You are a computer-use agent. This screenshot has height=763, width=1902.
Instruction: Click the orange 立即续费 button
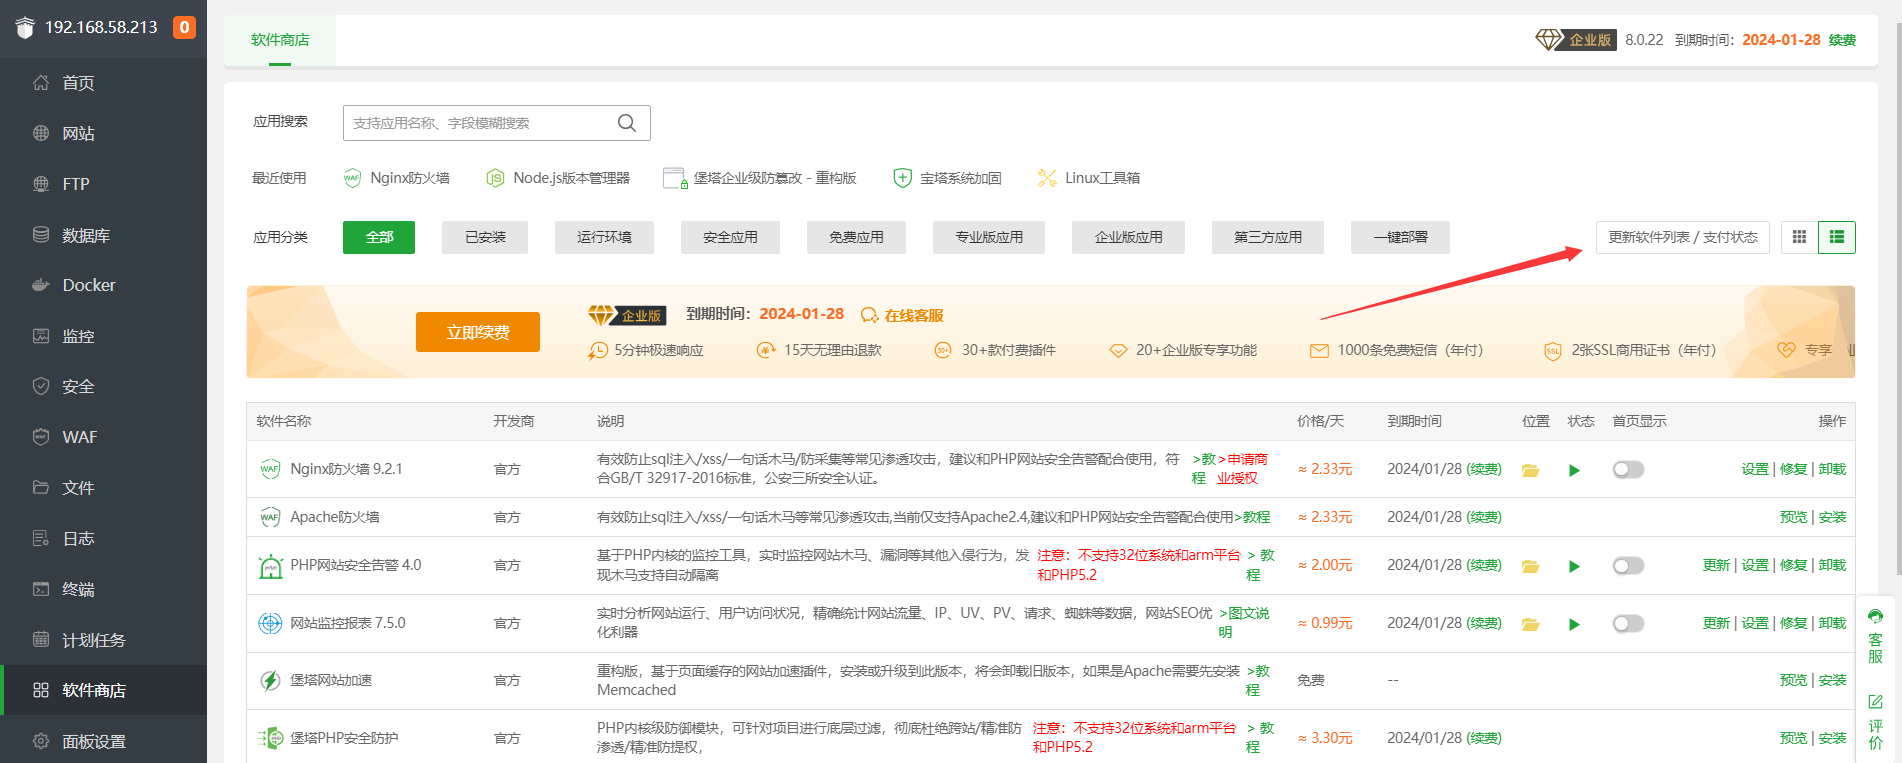click(478, 332)
